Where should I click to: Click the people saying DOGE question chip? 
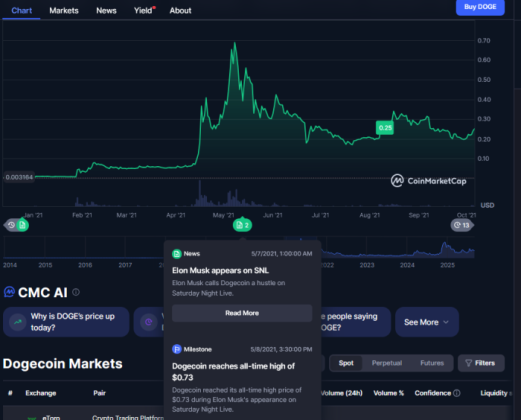356,322
